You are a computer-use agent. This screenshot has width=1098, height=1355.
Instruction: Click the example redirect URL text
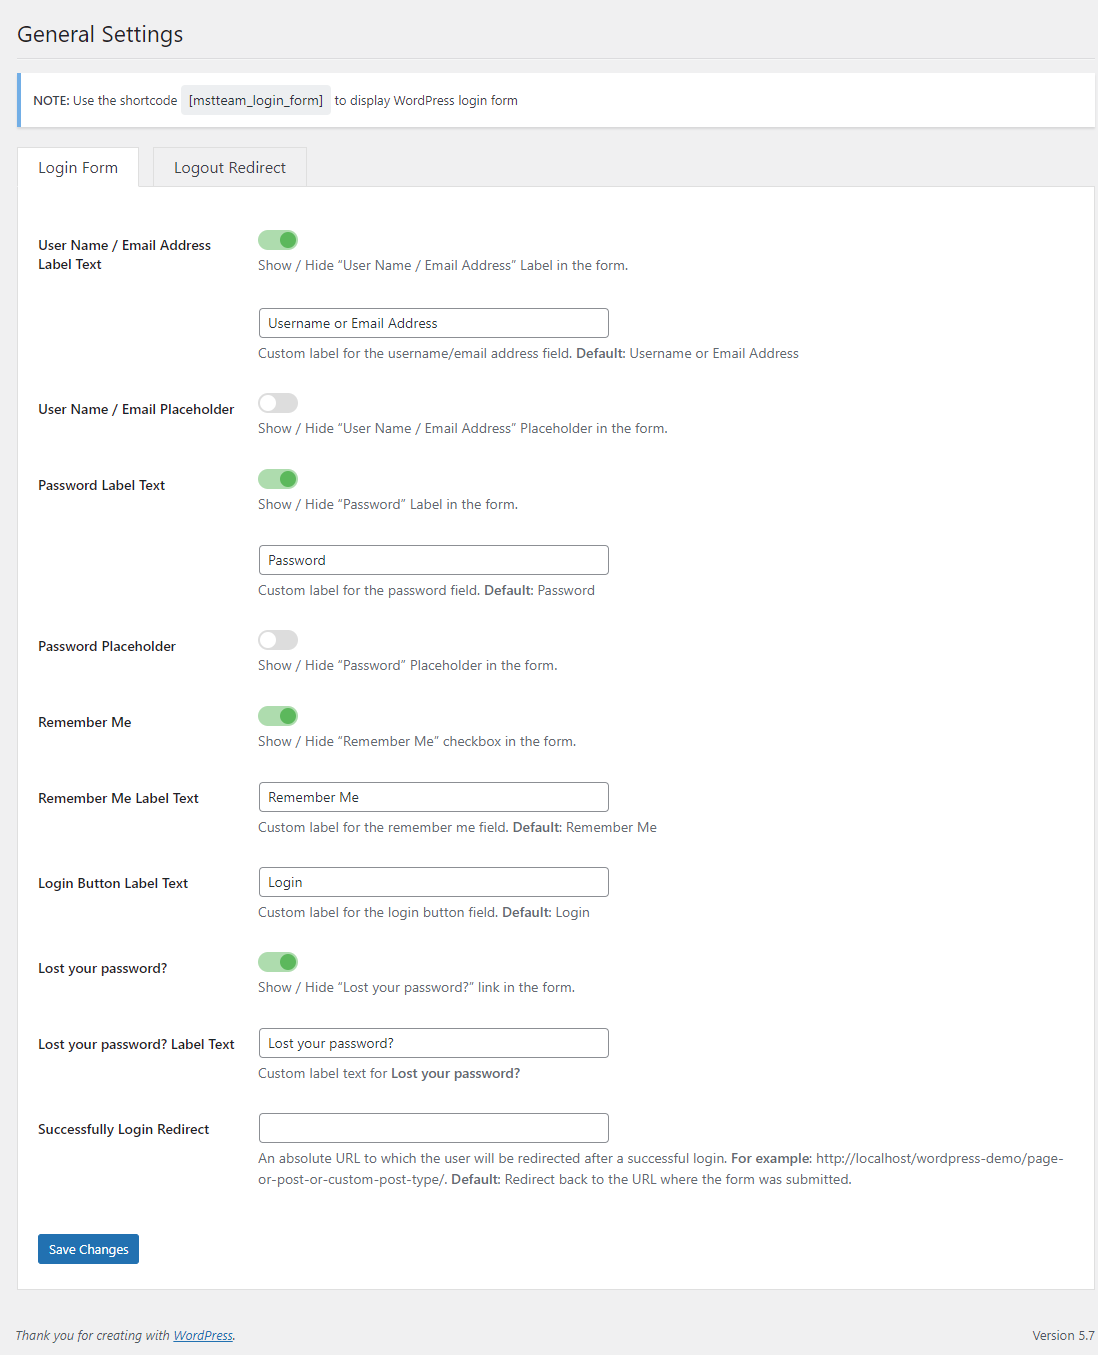[938, 1158]
